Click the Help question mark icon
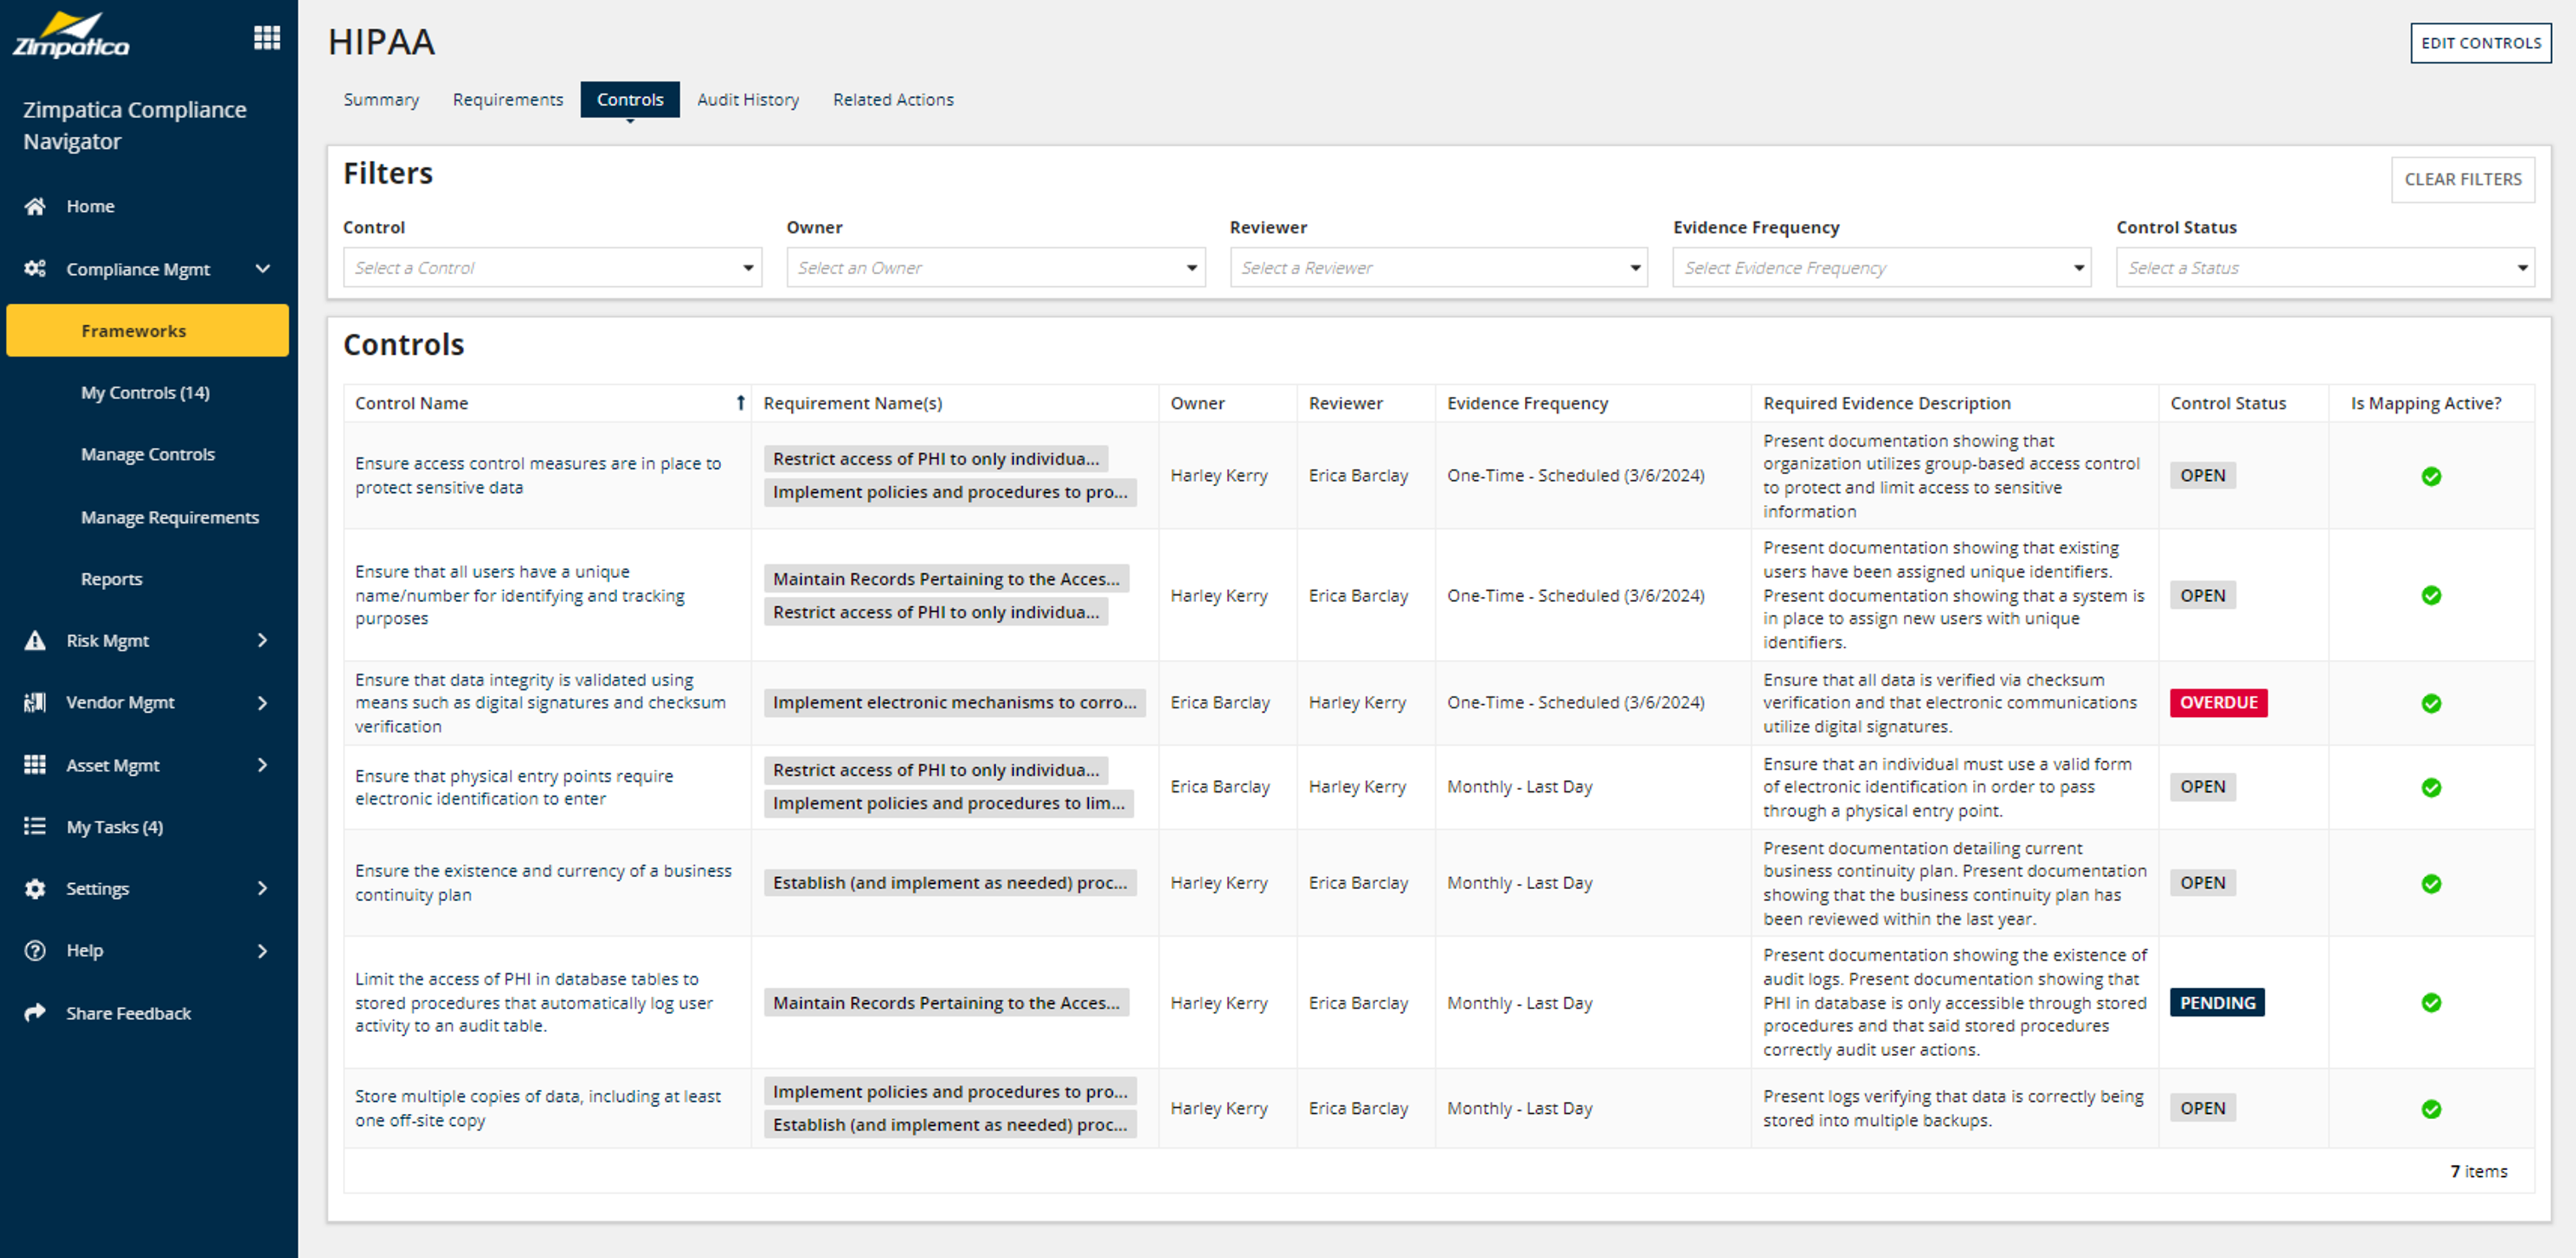The image size is (2576, 1258). tap(35, 950)
